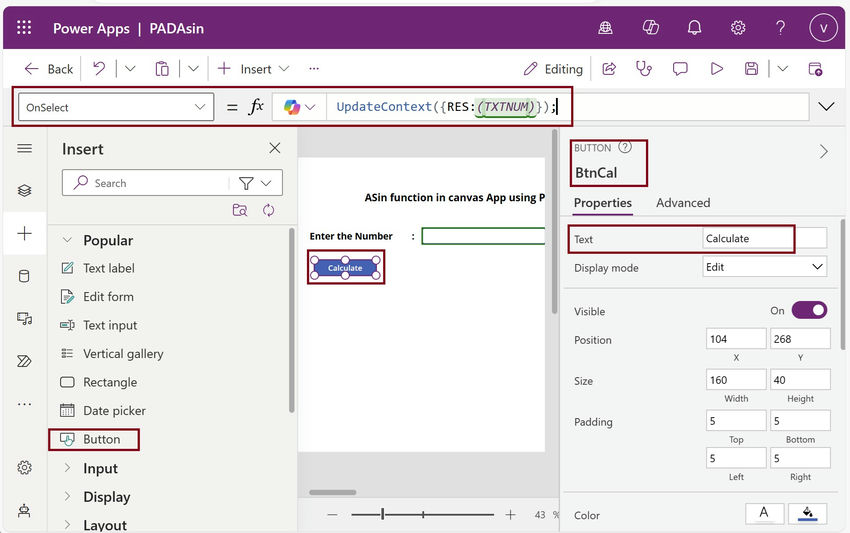
Task: Click the get more components icon
Action: pyautogui.click(x=240, y=210)
